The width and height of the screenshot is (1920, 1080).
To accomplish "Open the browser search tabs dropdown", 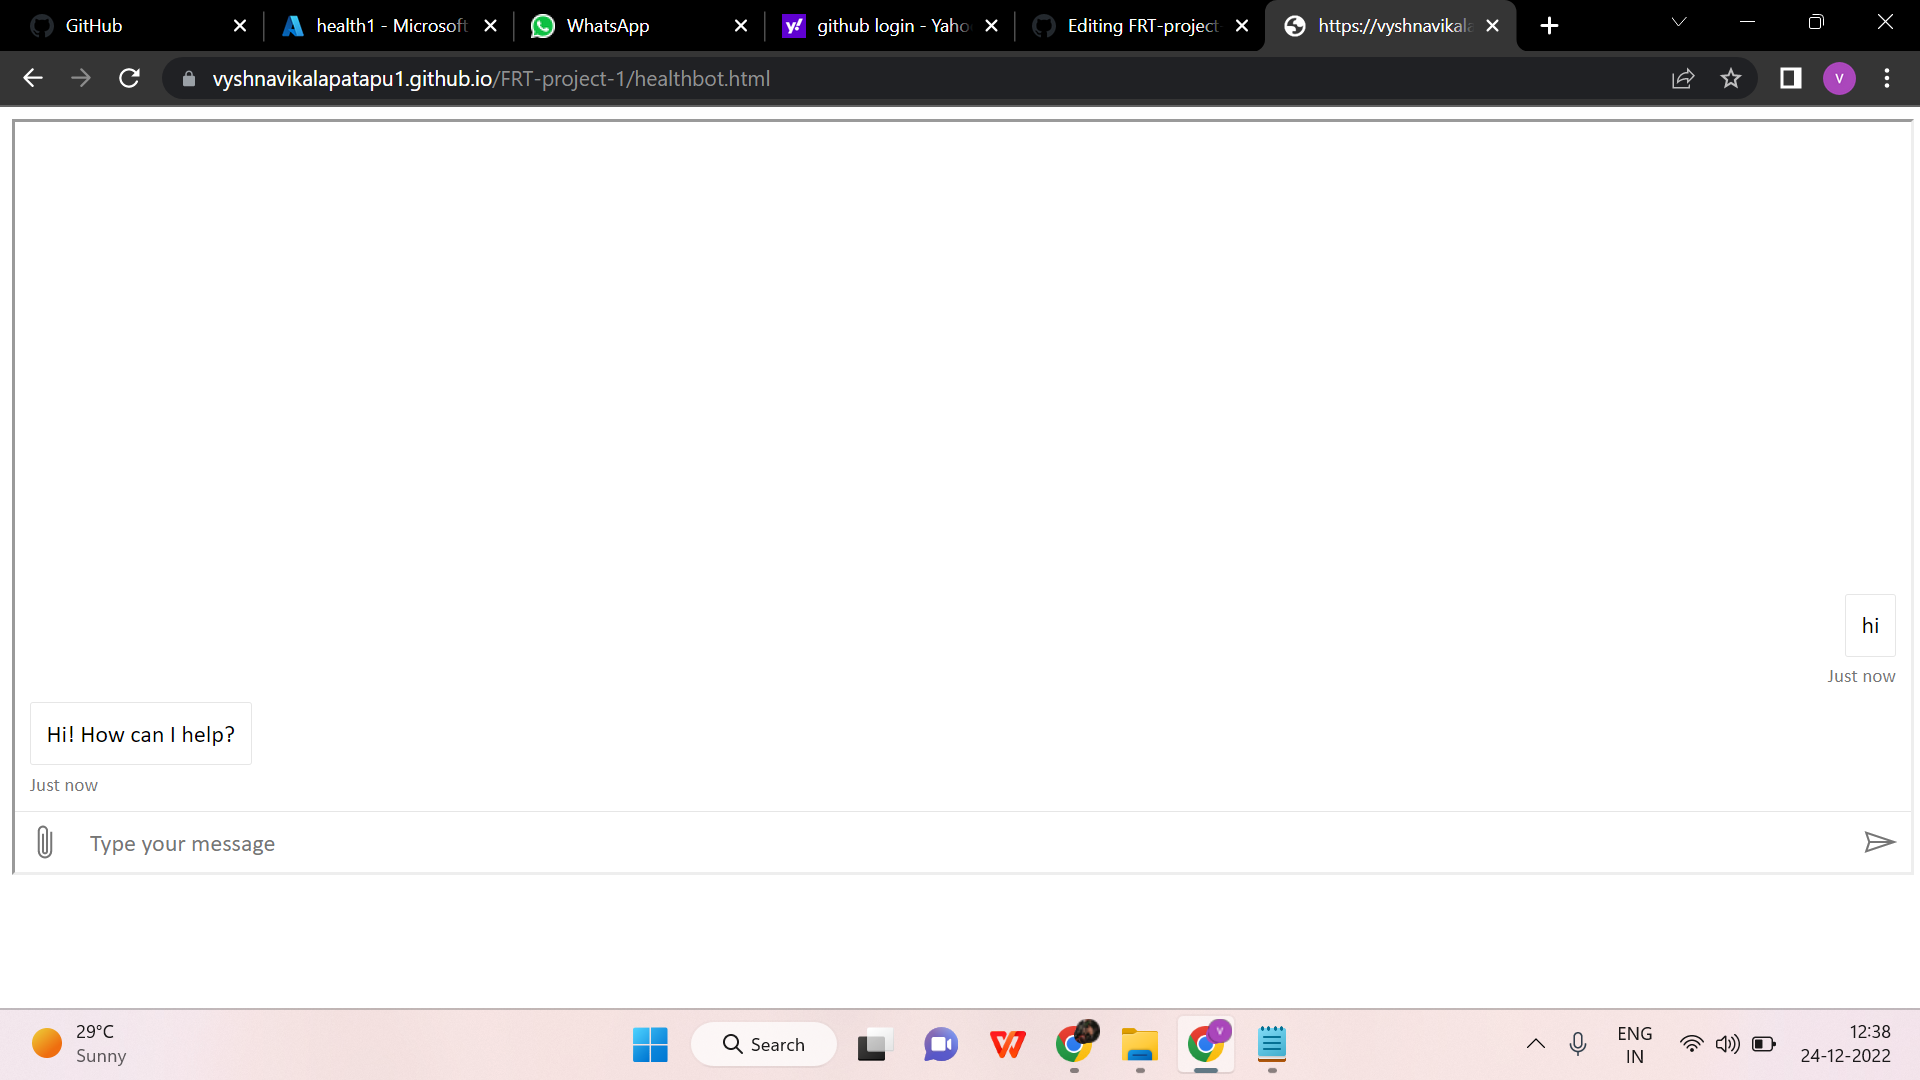I will (x=1678, y=22).
